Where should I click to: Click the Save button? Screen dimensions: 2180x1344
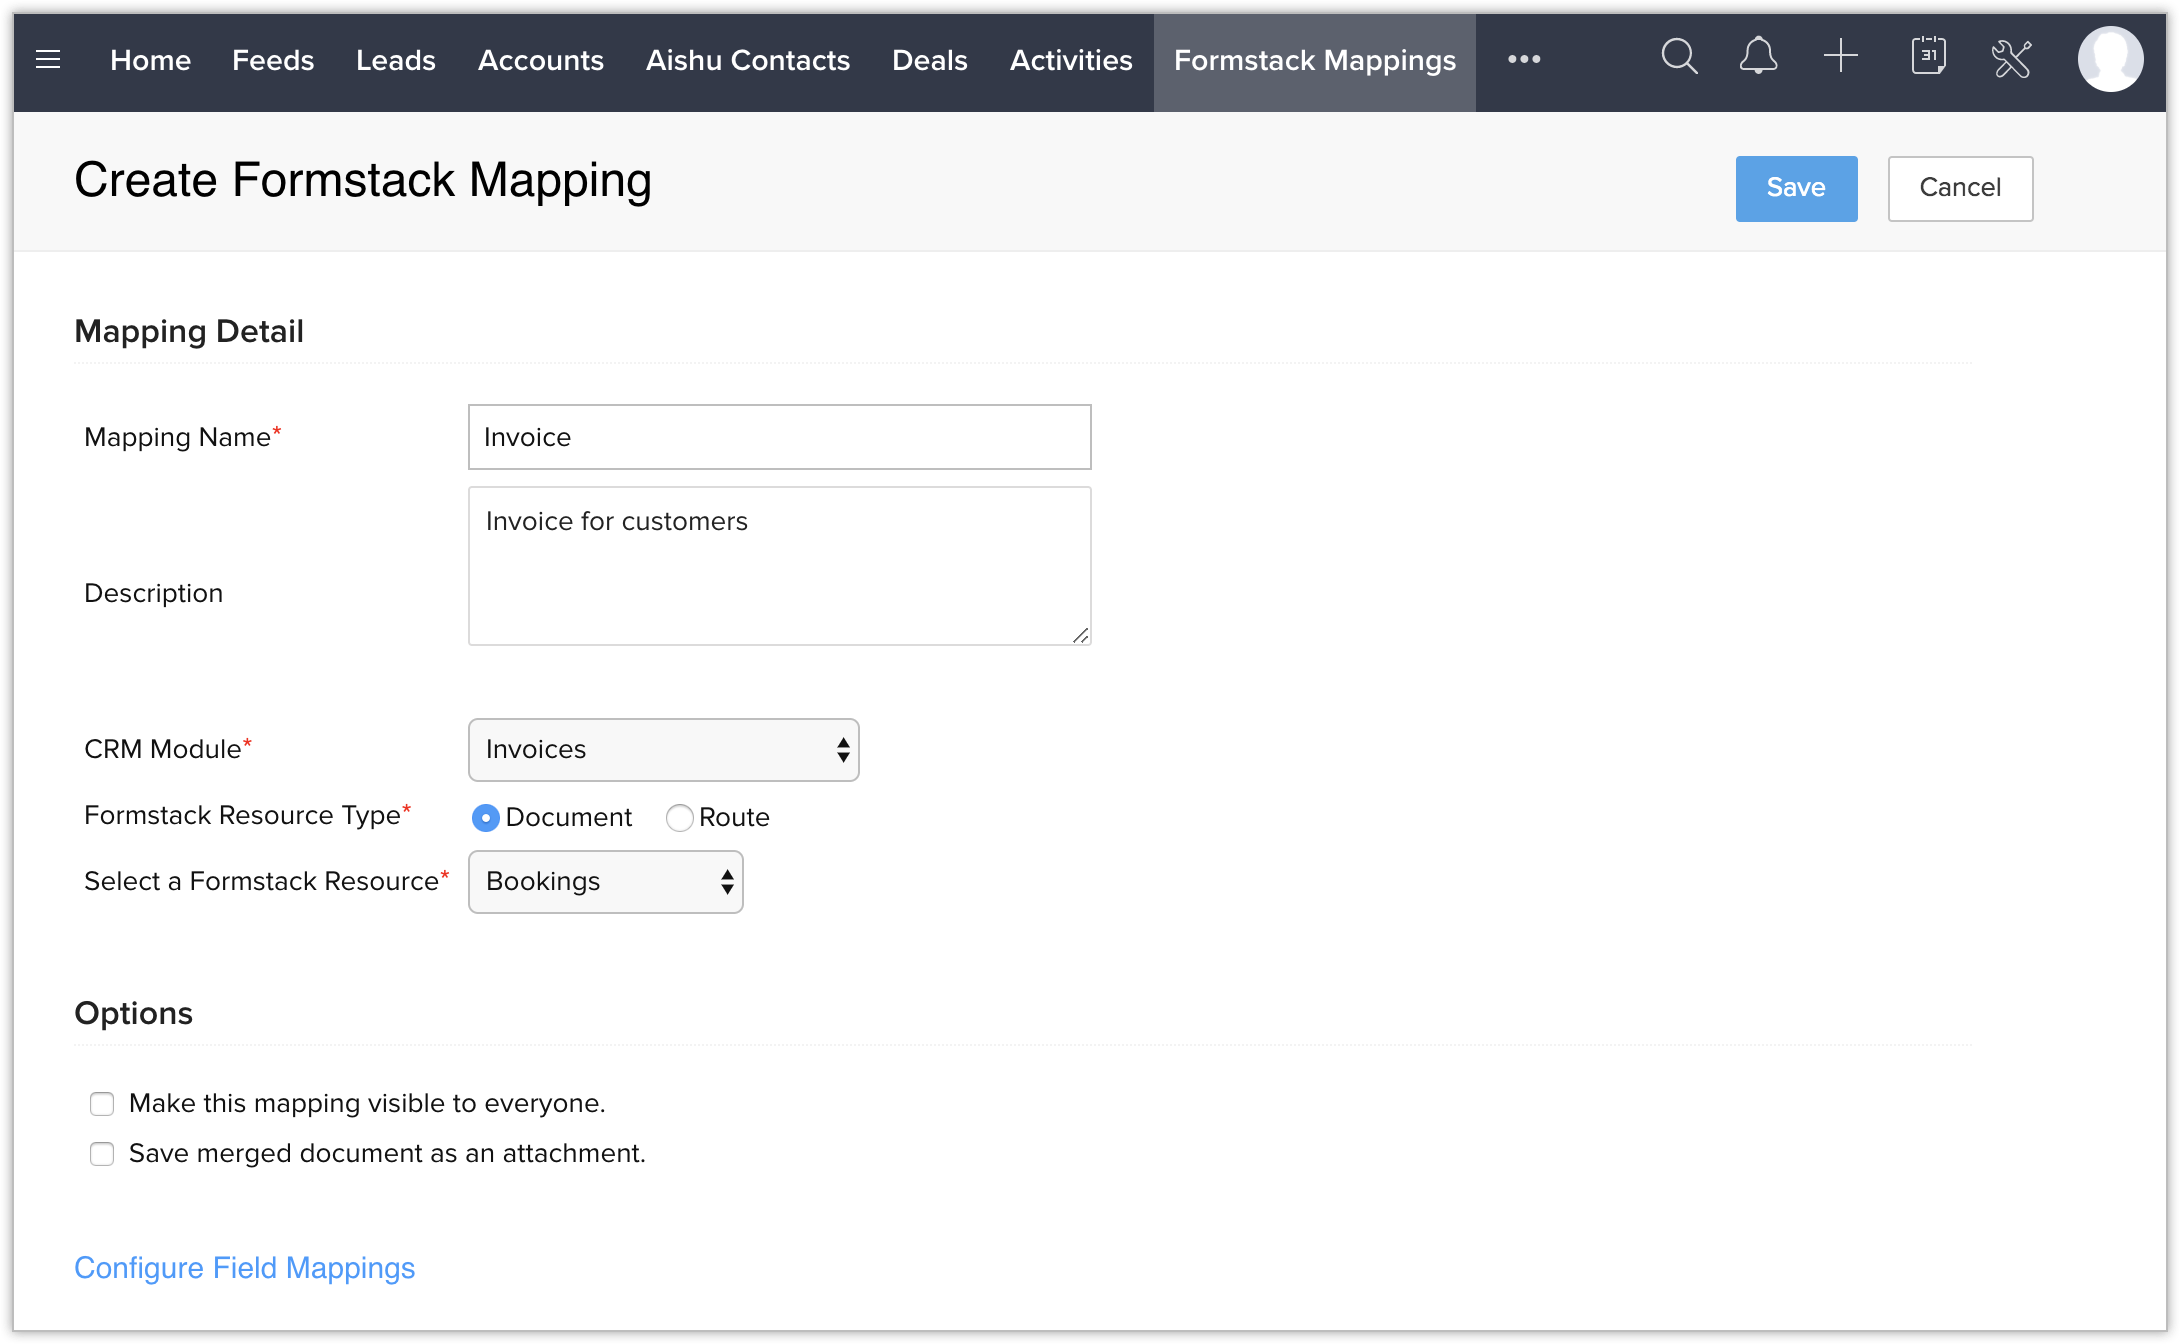pyautogui.click(x=1797, y=188)
